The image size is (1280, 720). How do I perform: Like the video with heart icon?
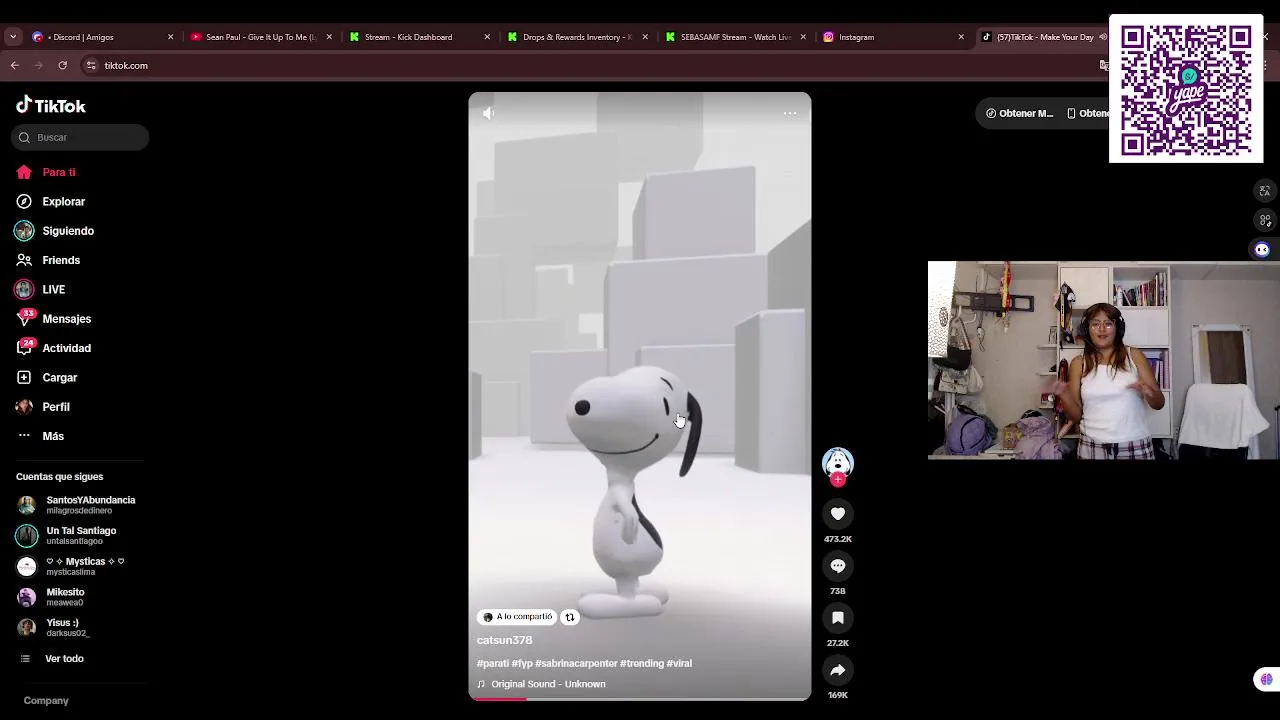[838, 514]
